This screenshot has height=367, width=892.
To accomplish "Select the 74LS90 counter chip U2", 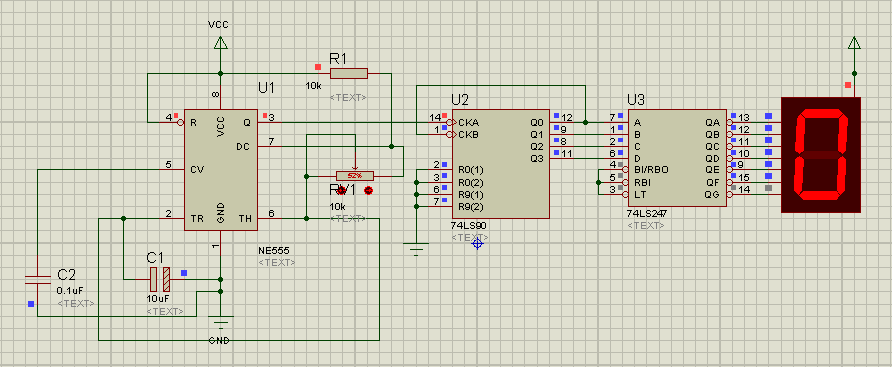I will [501, 164].
